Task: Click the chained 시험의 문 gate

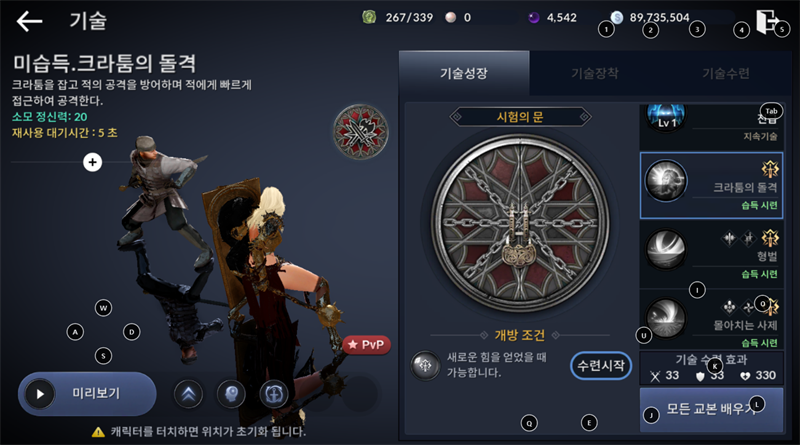Action: click(x=520, y=223)
